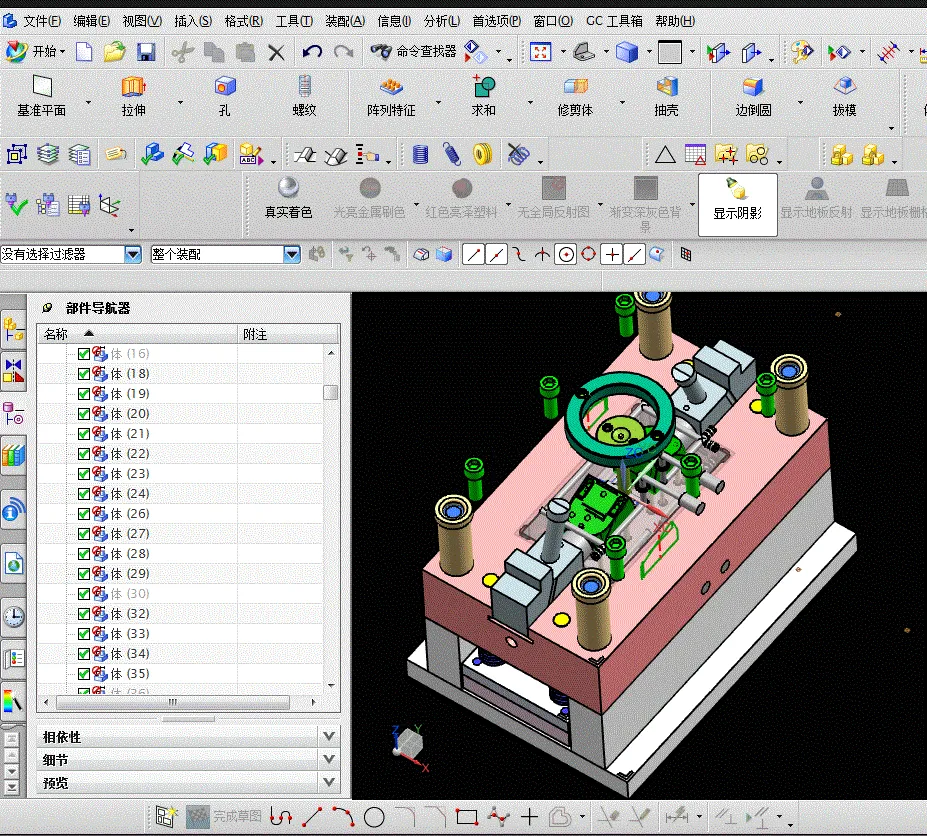Open the Entire Assembly (整个装配) scope dropdown

point(292,255)
